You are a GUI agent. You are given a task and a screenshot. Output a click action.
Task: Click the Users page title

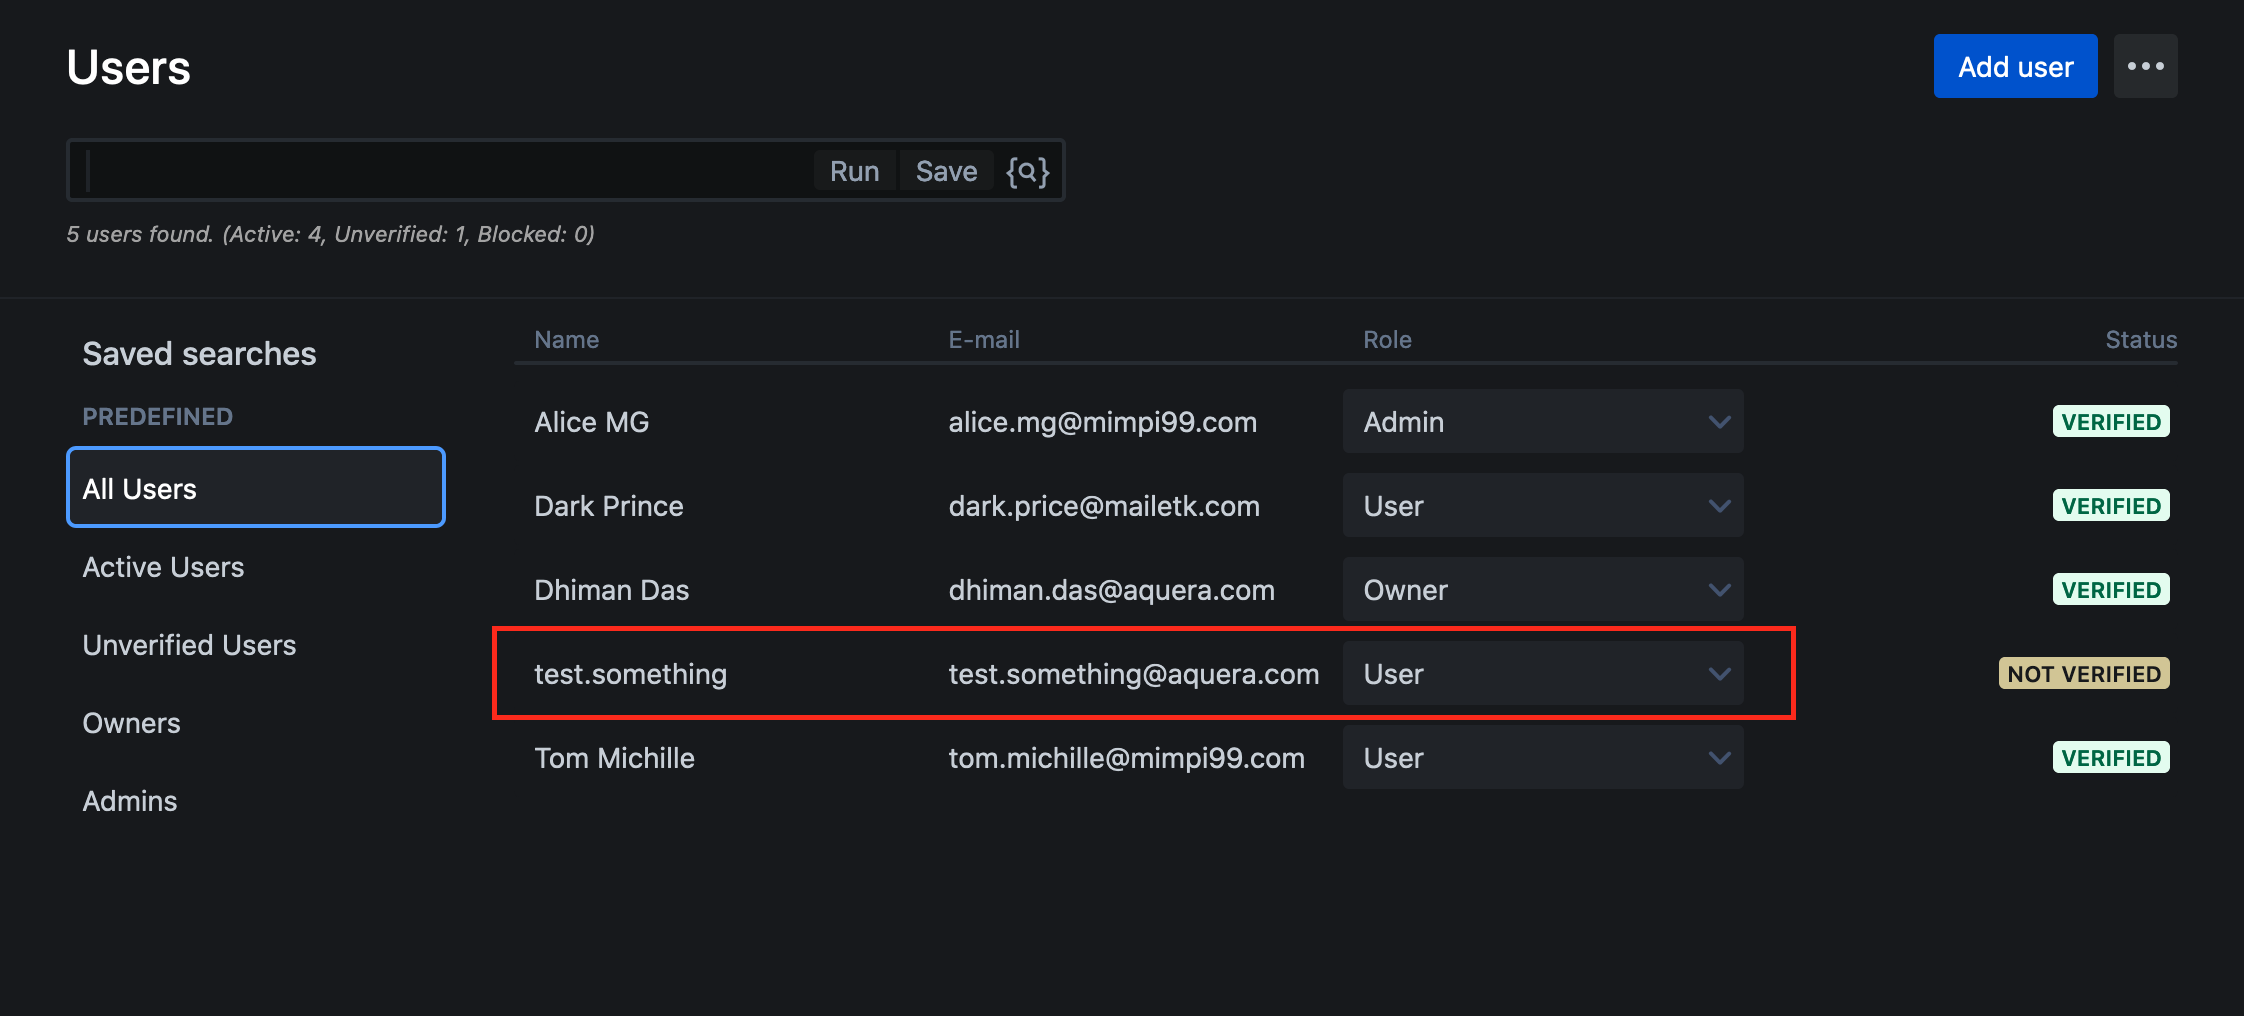pyautogui.click(x=128, y=67)
